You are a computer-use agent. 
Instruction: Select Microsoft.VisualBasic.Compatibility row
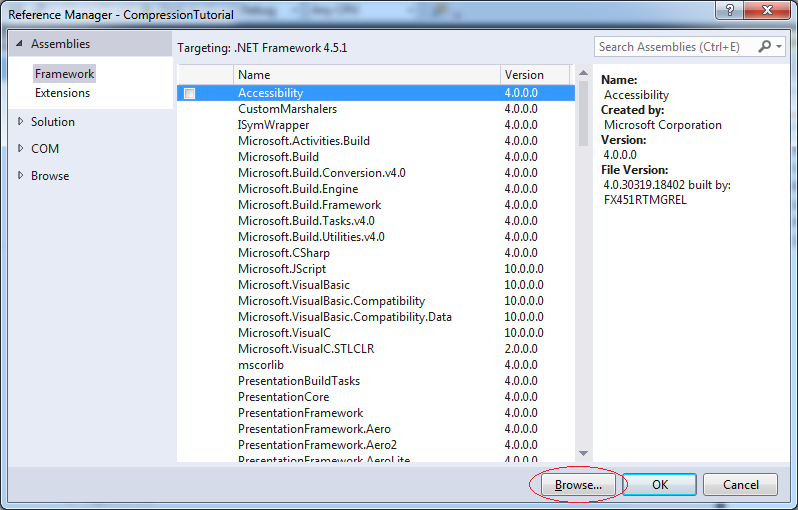[x=376, y=301]
